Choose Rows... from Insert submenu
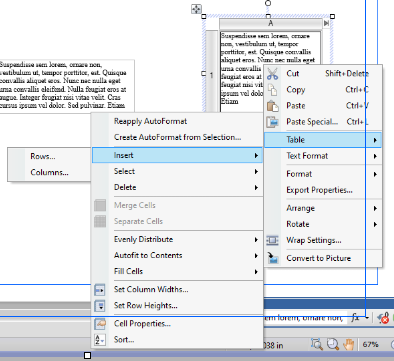This screenshot has height=361, width=394. pos(49,156)
